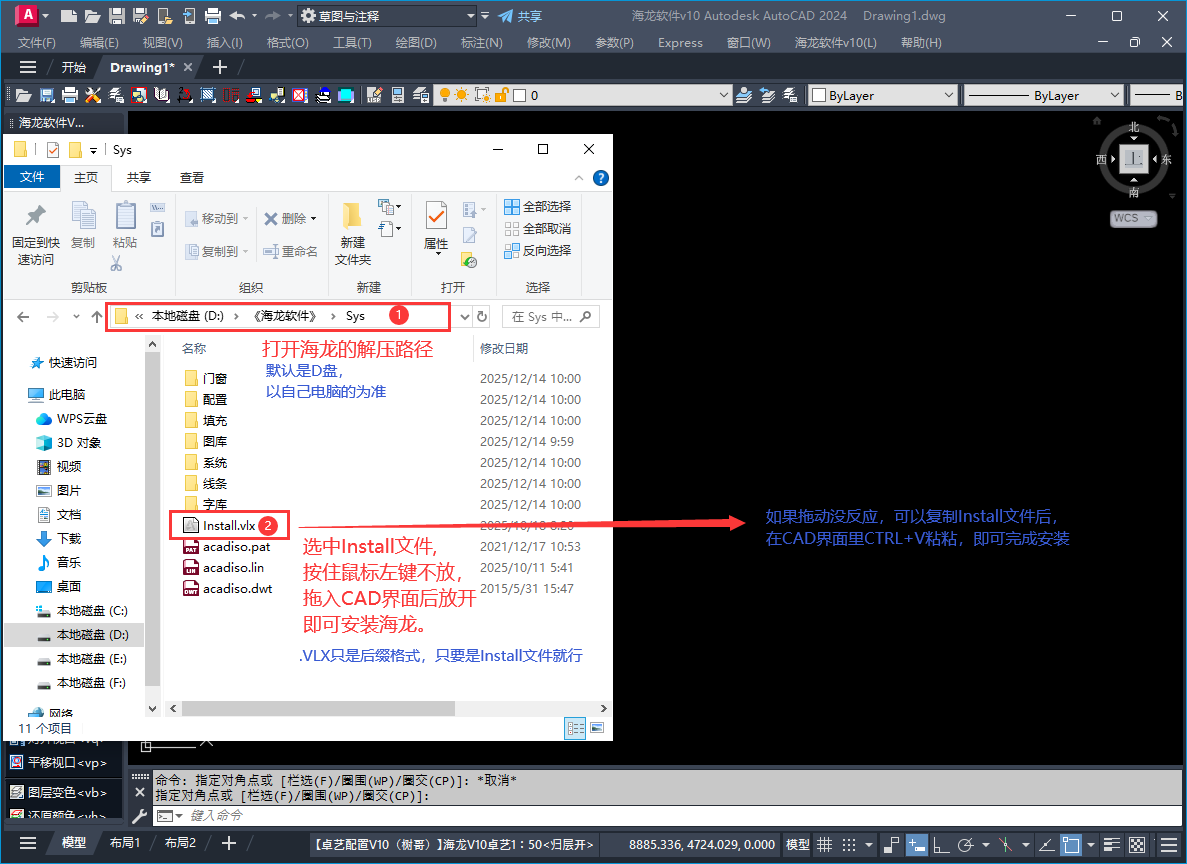This screenshot has width=1187, height=864.
Task: Toggle polar tracking in the status bar
Action: [x=967, y=844]
